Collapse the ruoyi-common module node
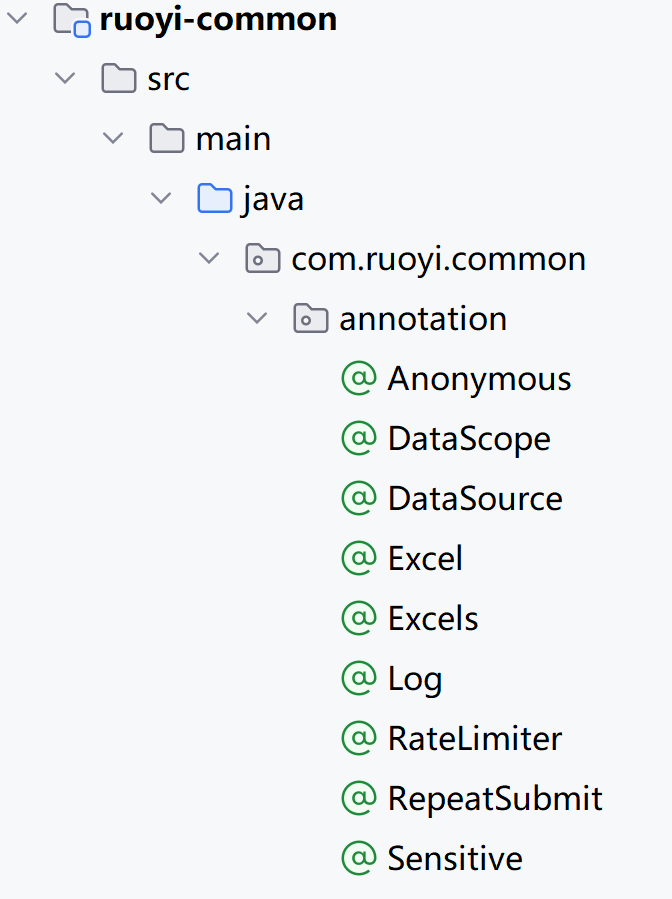 17,18
